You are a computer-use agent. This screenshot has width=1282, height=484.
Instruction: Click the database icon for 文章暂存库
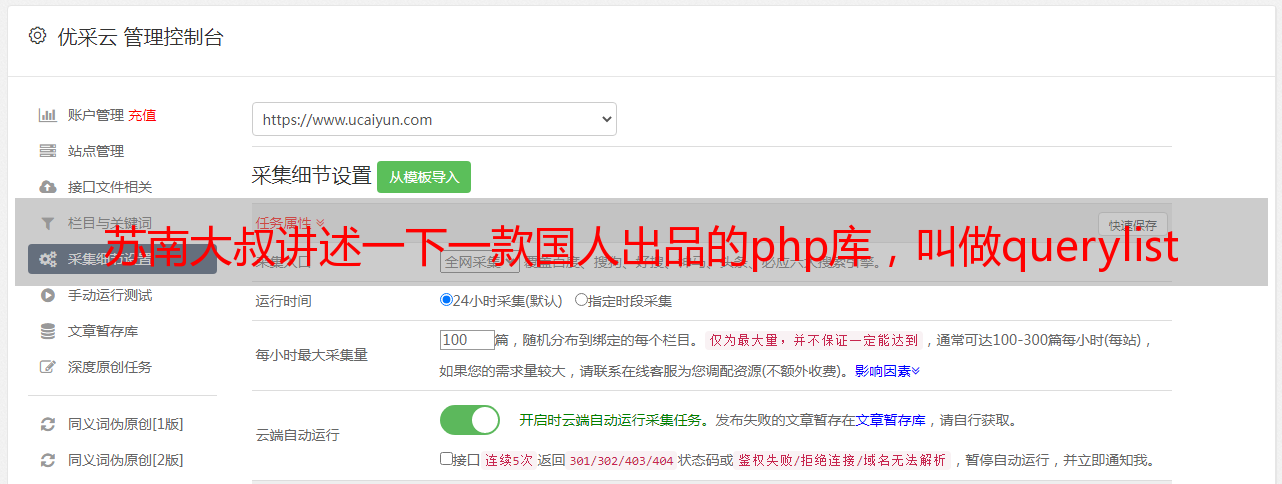point(47,331)
